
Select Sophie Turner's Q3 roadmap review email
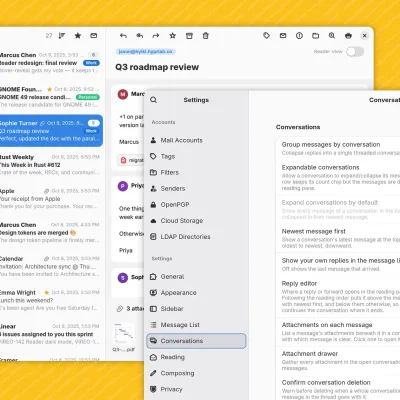click(x=51, y=131)
